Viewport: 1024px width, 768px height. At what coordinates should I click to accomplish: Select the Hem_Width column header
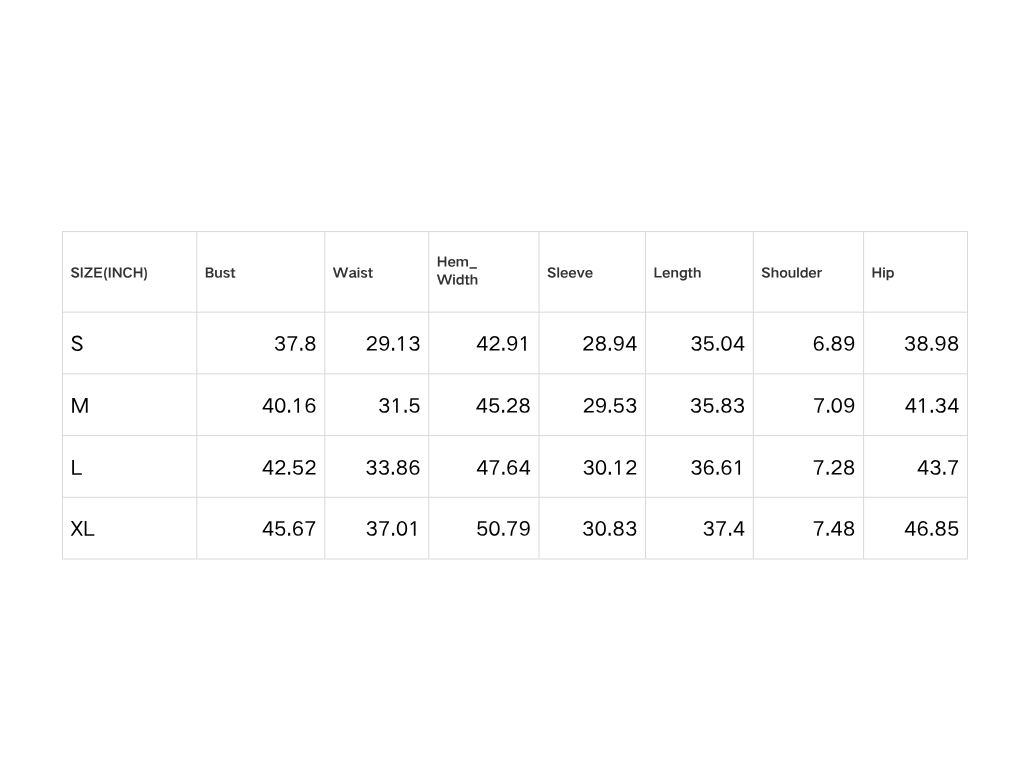pos(457,271)
